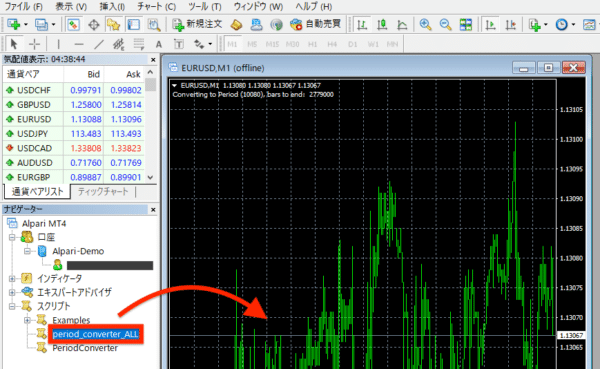Expand the エキスパートアドバイザ tree node
This screenshot has width=600, height=369.
pyautogui.click(x=12, y=292)
